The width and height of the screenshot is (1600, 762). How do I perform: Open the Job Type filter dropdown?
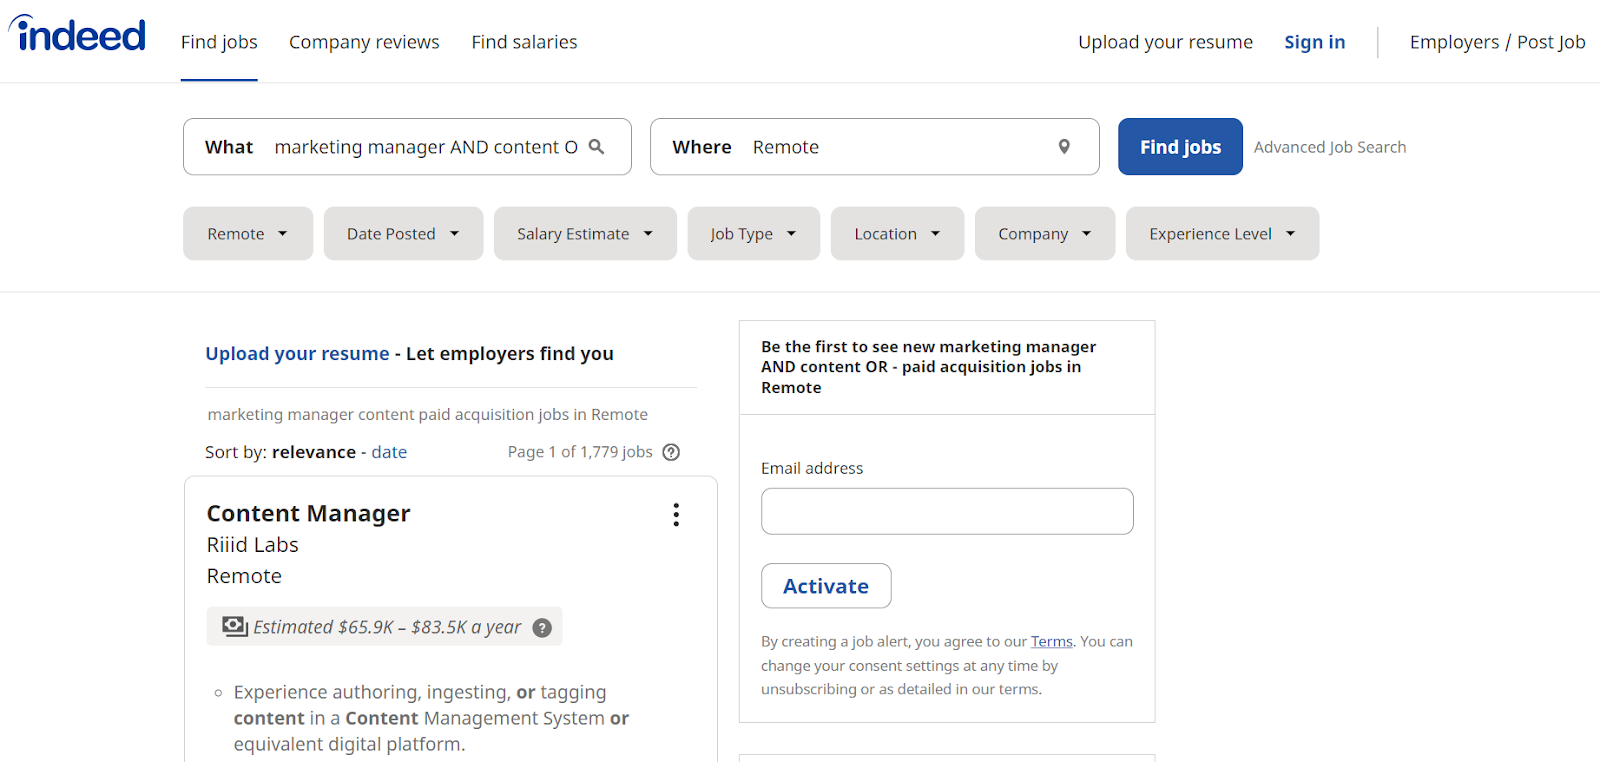(754, 234)
